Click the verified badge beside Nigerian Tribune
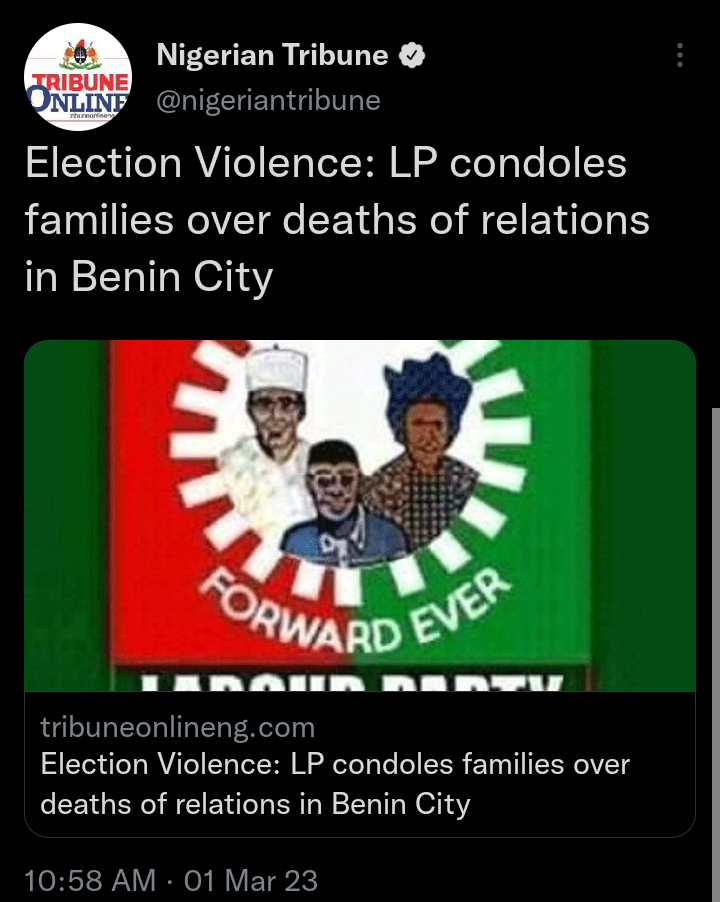This screenshot has height=902, width=720. pos(412,56)
